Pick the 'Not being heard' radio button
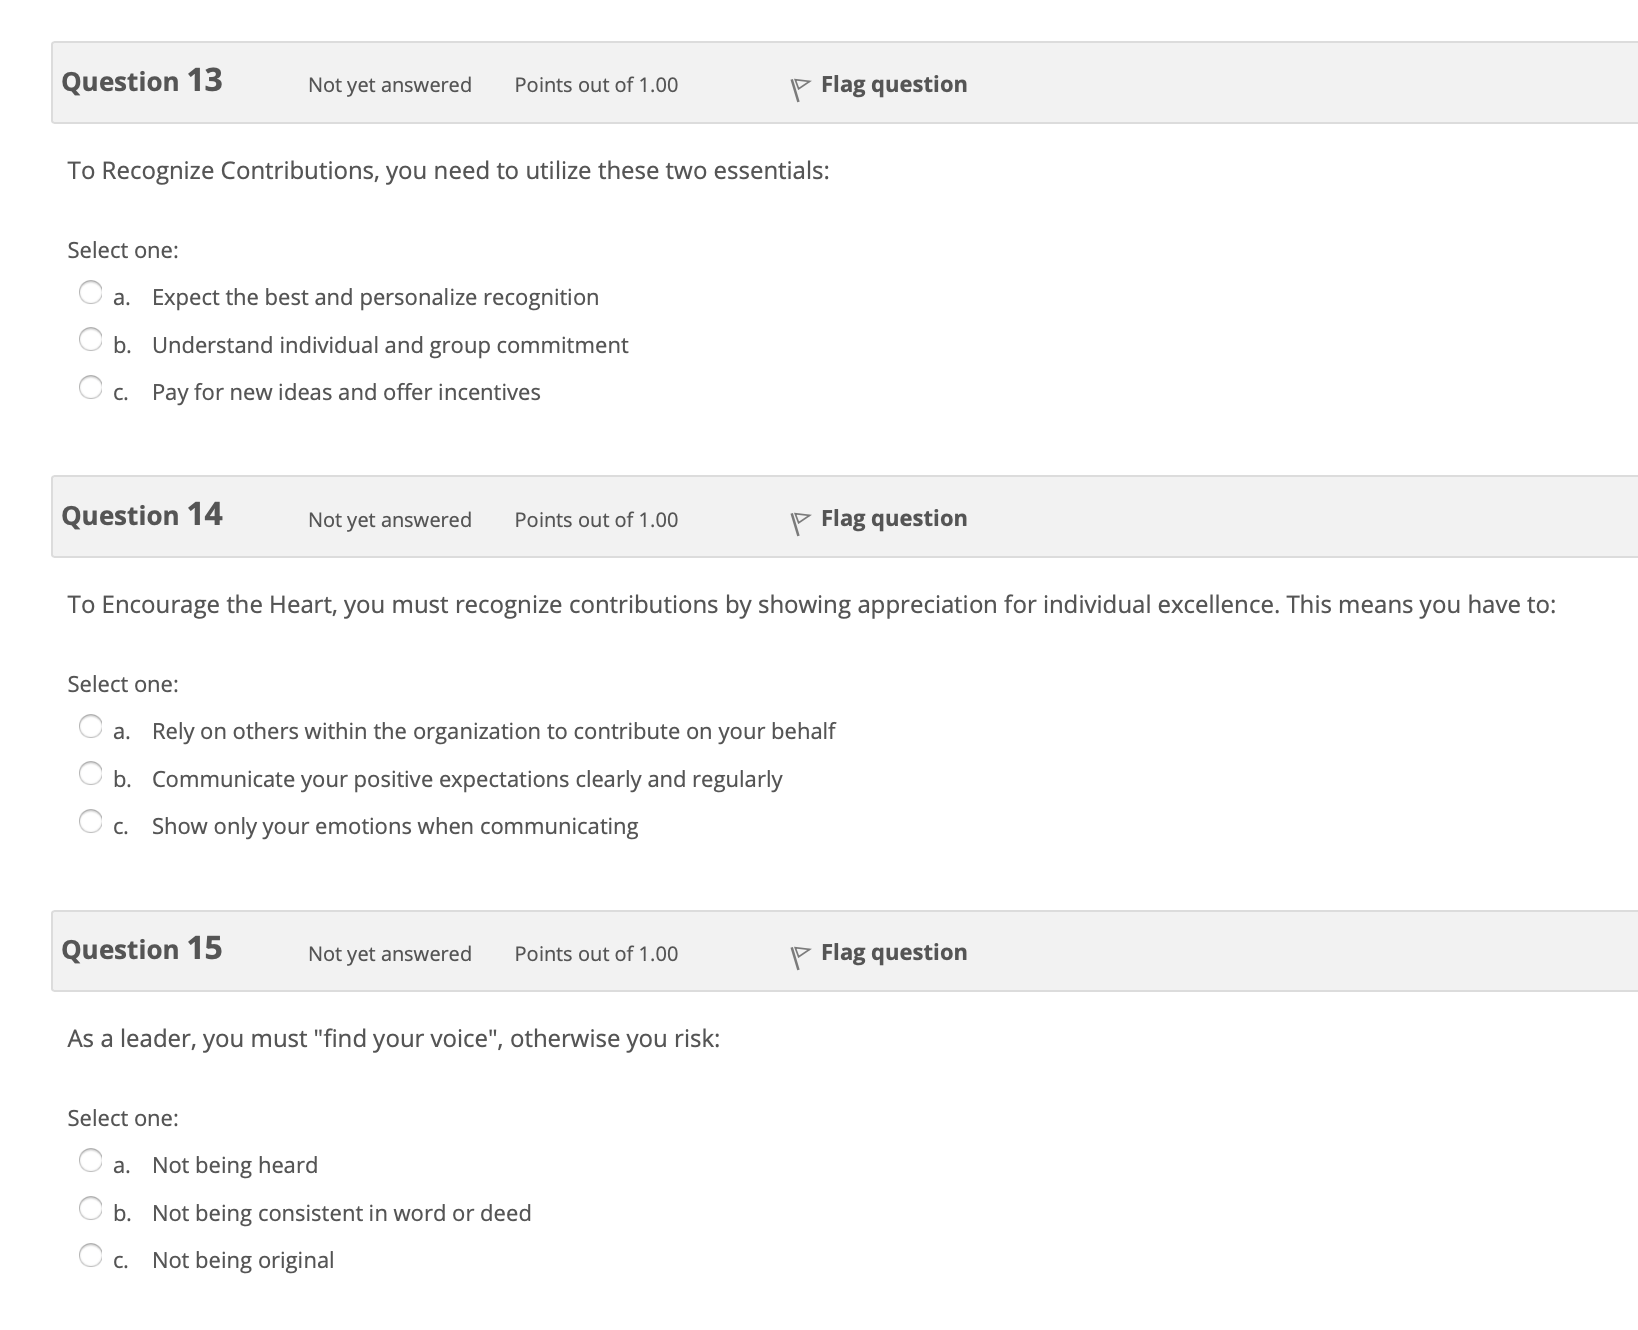The height and width of the screenshot is (1330, 1638). pos(91,1160)
